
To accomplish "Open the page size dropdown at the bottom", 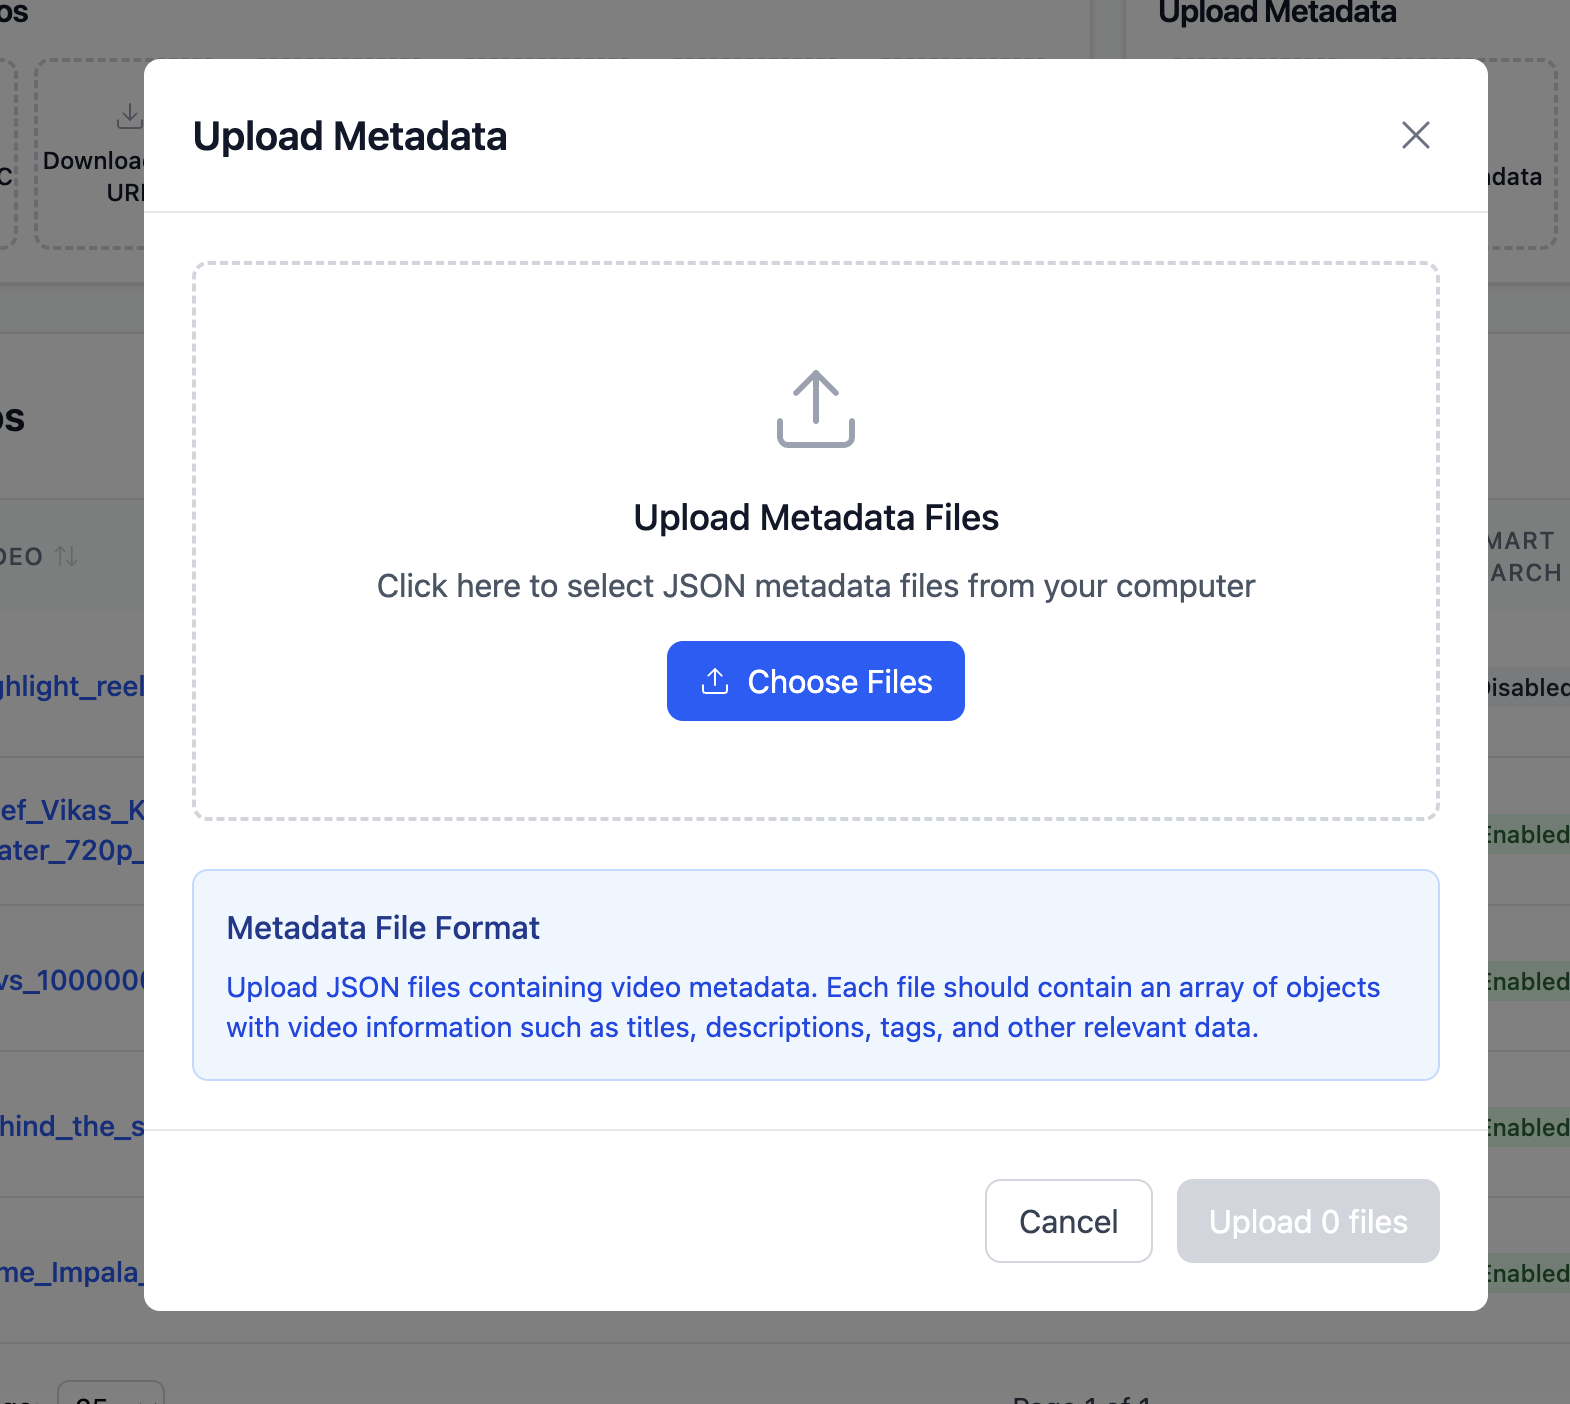I will click(111, 1393).
